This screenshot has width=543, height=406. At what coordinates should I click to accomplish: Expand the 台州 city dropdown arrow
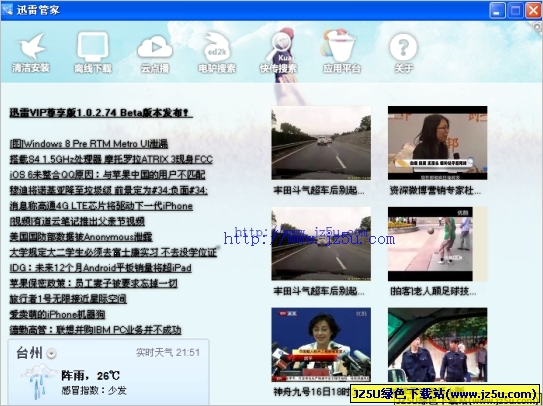pos(52,354)
